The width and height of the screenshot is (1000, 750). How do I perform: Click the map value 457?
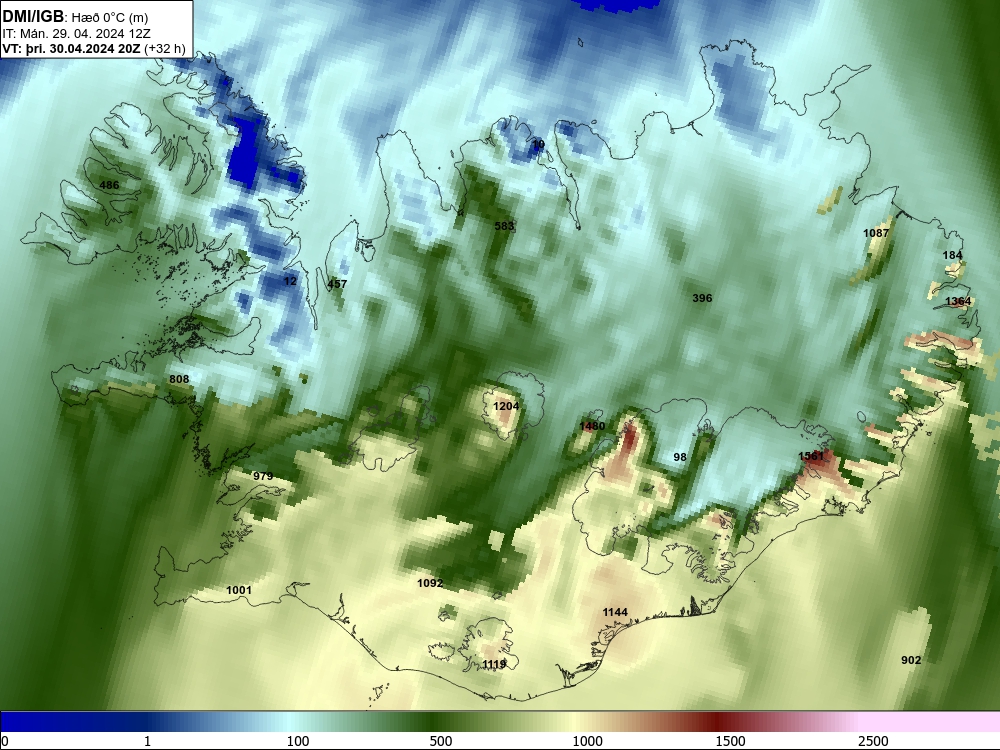[337, 284]
